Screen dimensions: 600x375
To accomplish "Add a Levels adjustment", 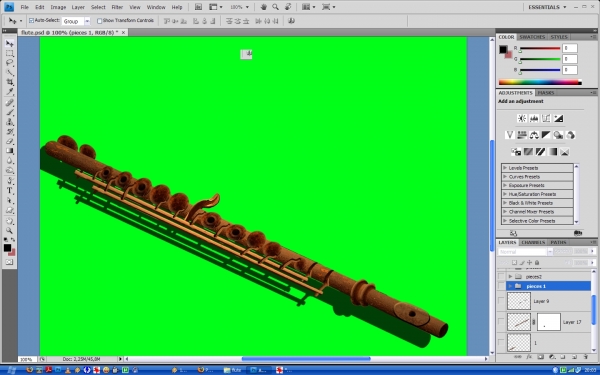I will pyautogui.click(x=534, y=119).
